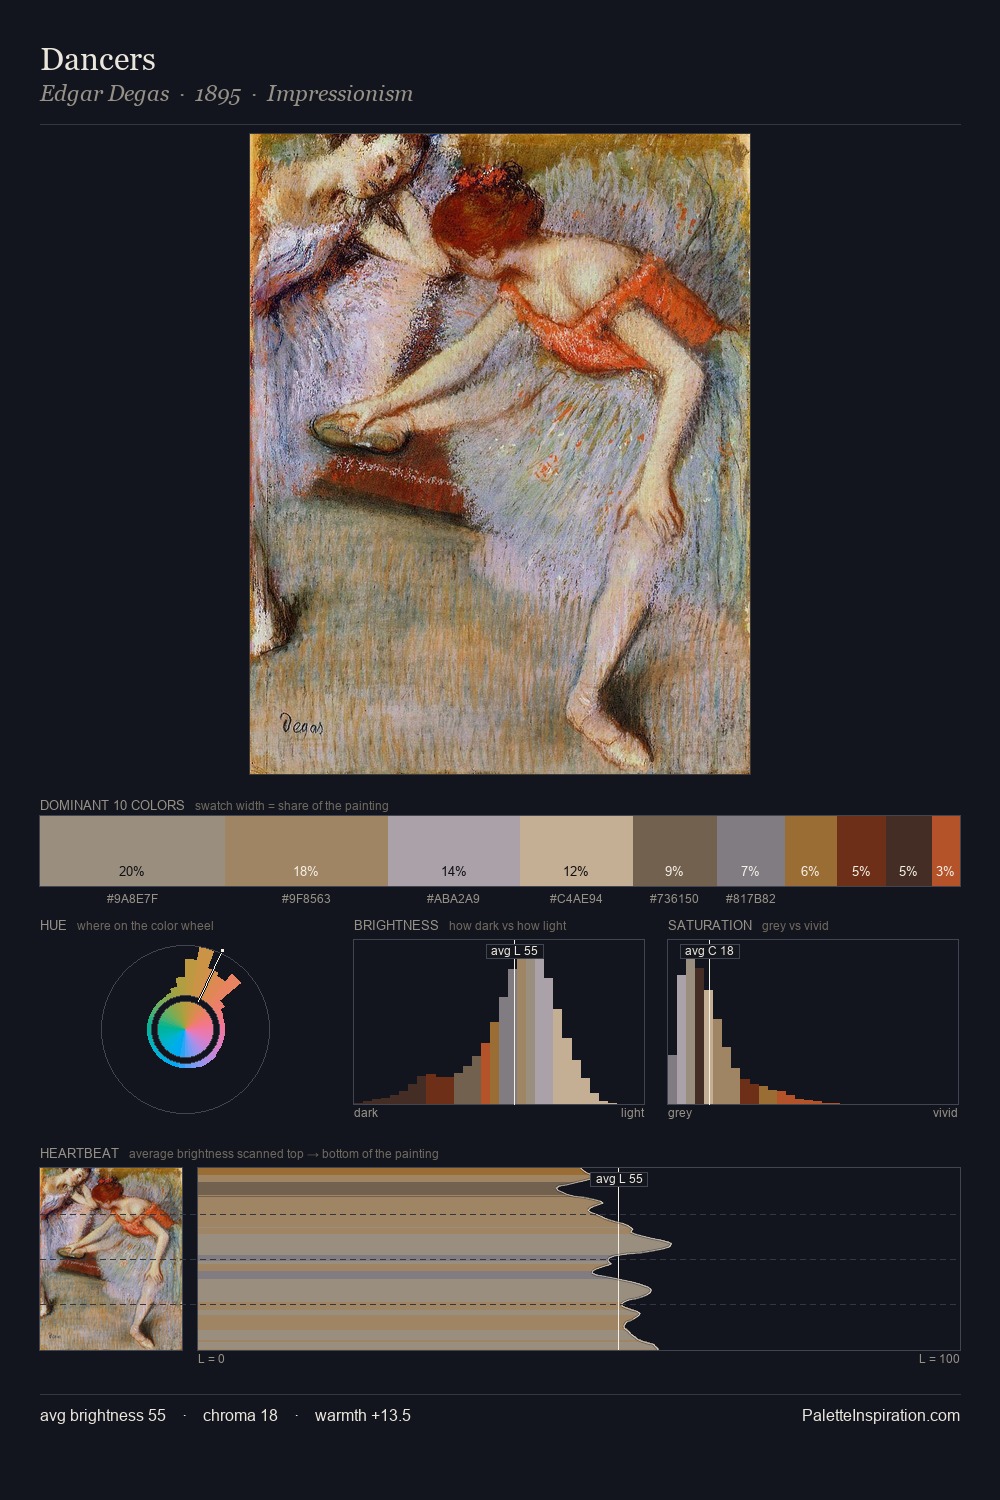Click the 'chroma 18' footer stat
The width and height of the screenshot is (1000, 1500).
(240, 1415)
